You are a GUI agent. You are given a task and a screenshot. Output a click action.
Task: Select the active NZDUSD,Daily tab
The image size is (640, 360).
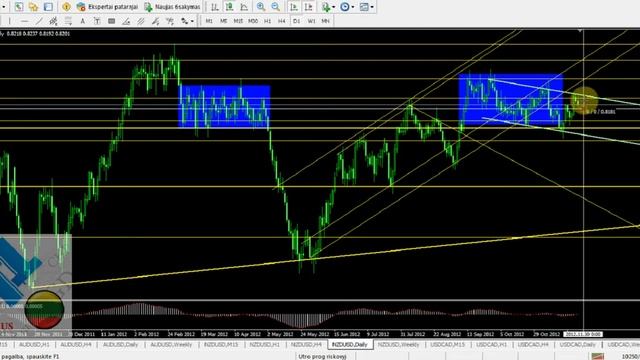pos(350,344)
